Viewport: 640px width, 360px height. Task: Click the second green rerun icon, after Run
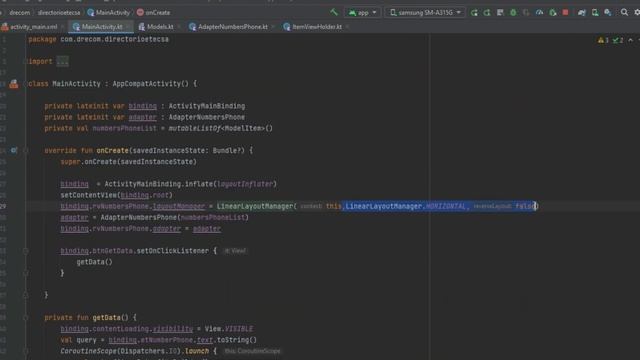tap(487, 13)
